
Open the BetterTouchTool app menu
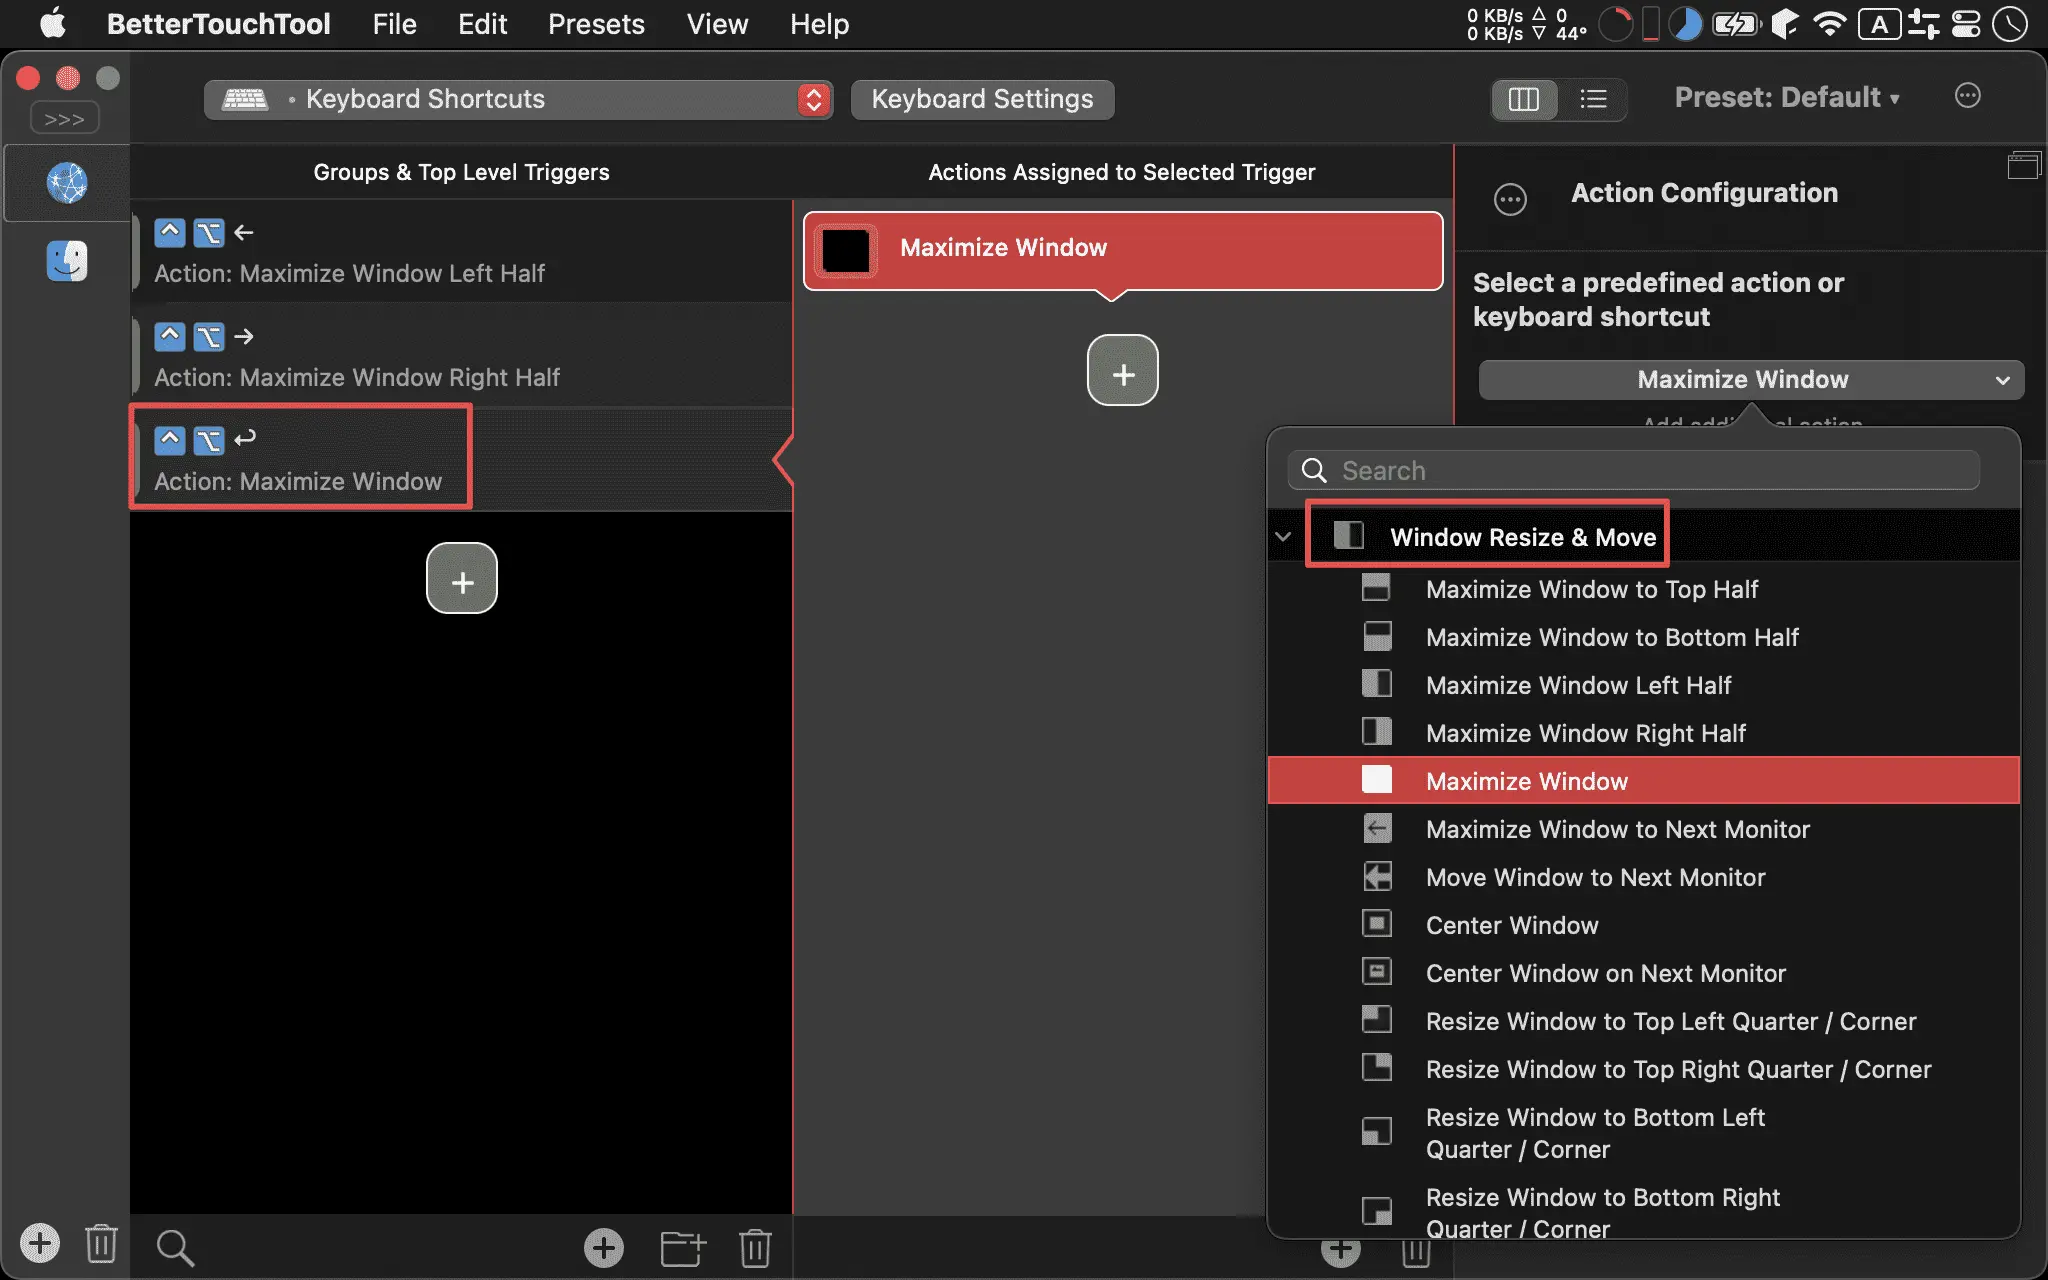click(218, 24)
